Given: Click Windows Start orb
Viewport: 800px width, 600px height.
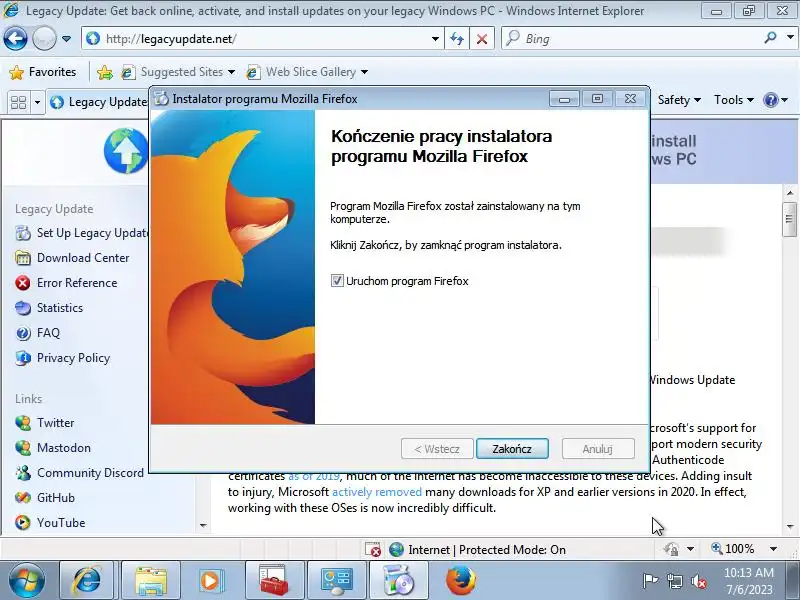Looking at the screenshot, I should pyautogui.click(x=26, y=581).
